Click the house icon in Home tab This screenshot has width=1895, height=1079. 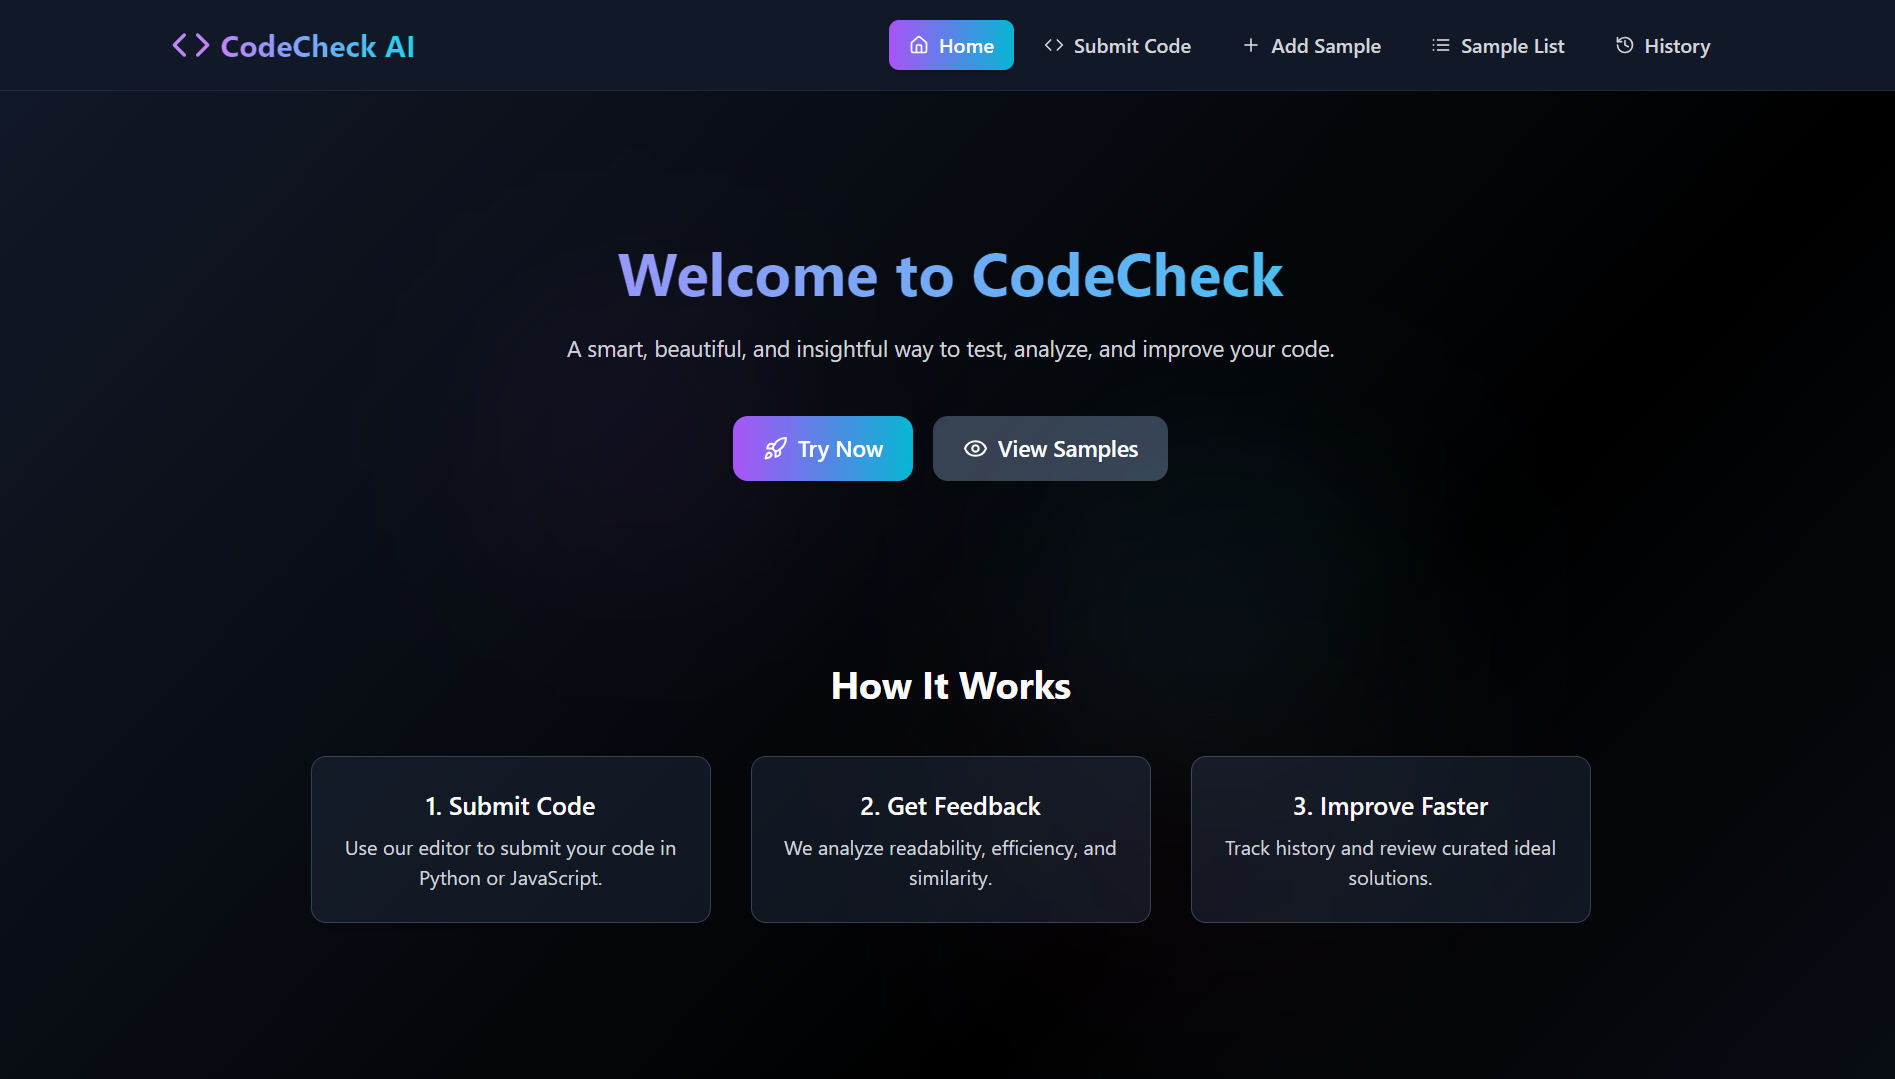pyautogui.click(x=918, y=45)
